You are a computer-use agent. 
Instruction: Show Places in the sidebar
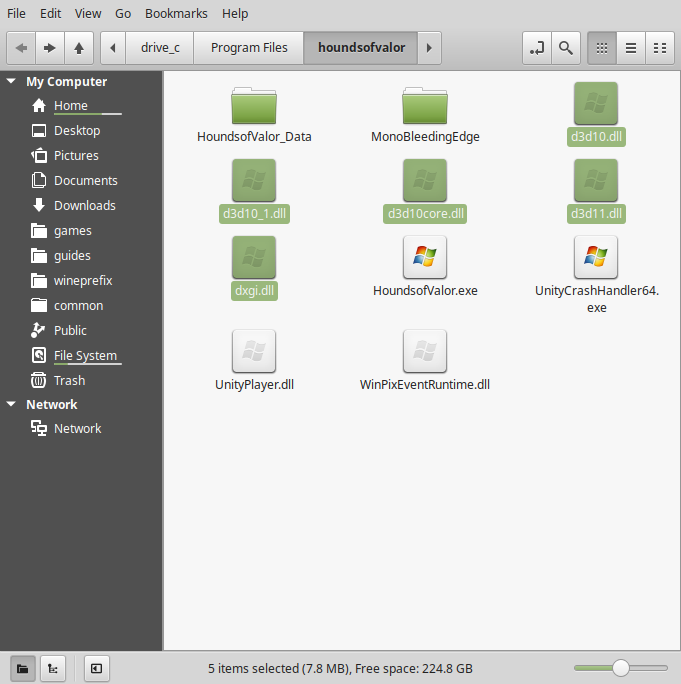click(23, 668)
